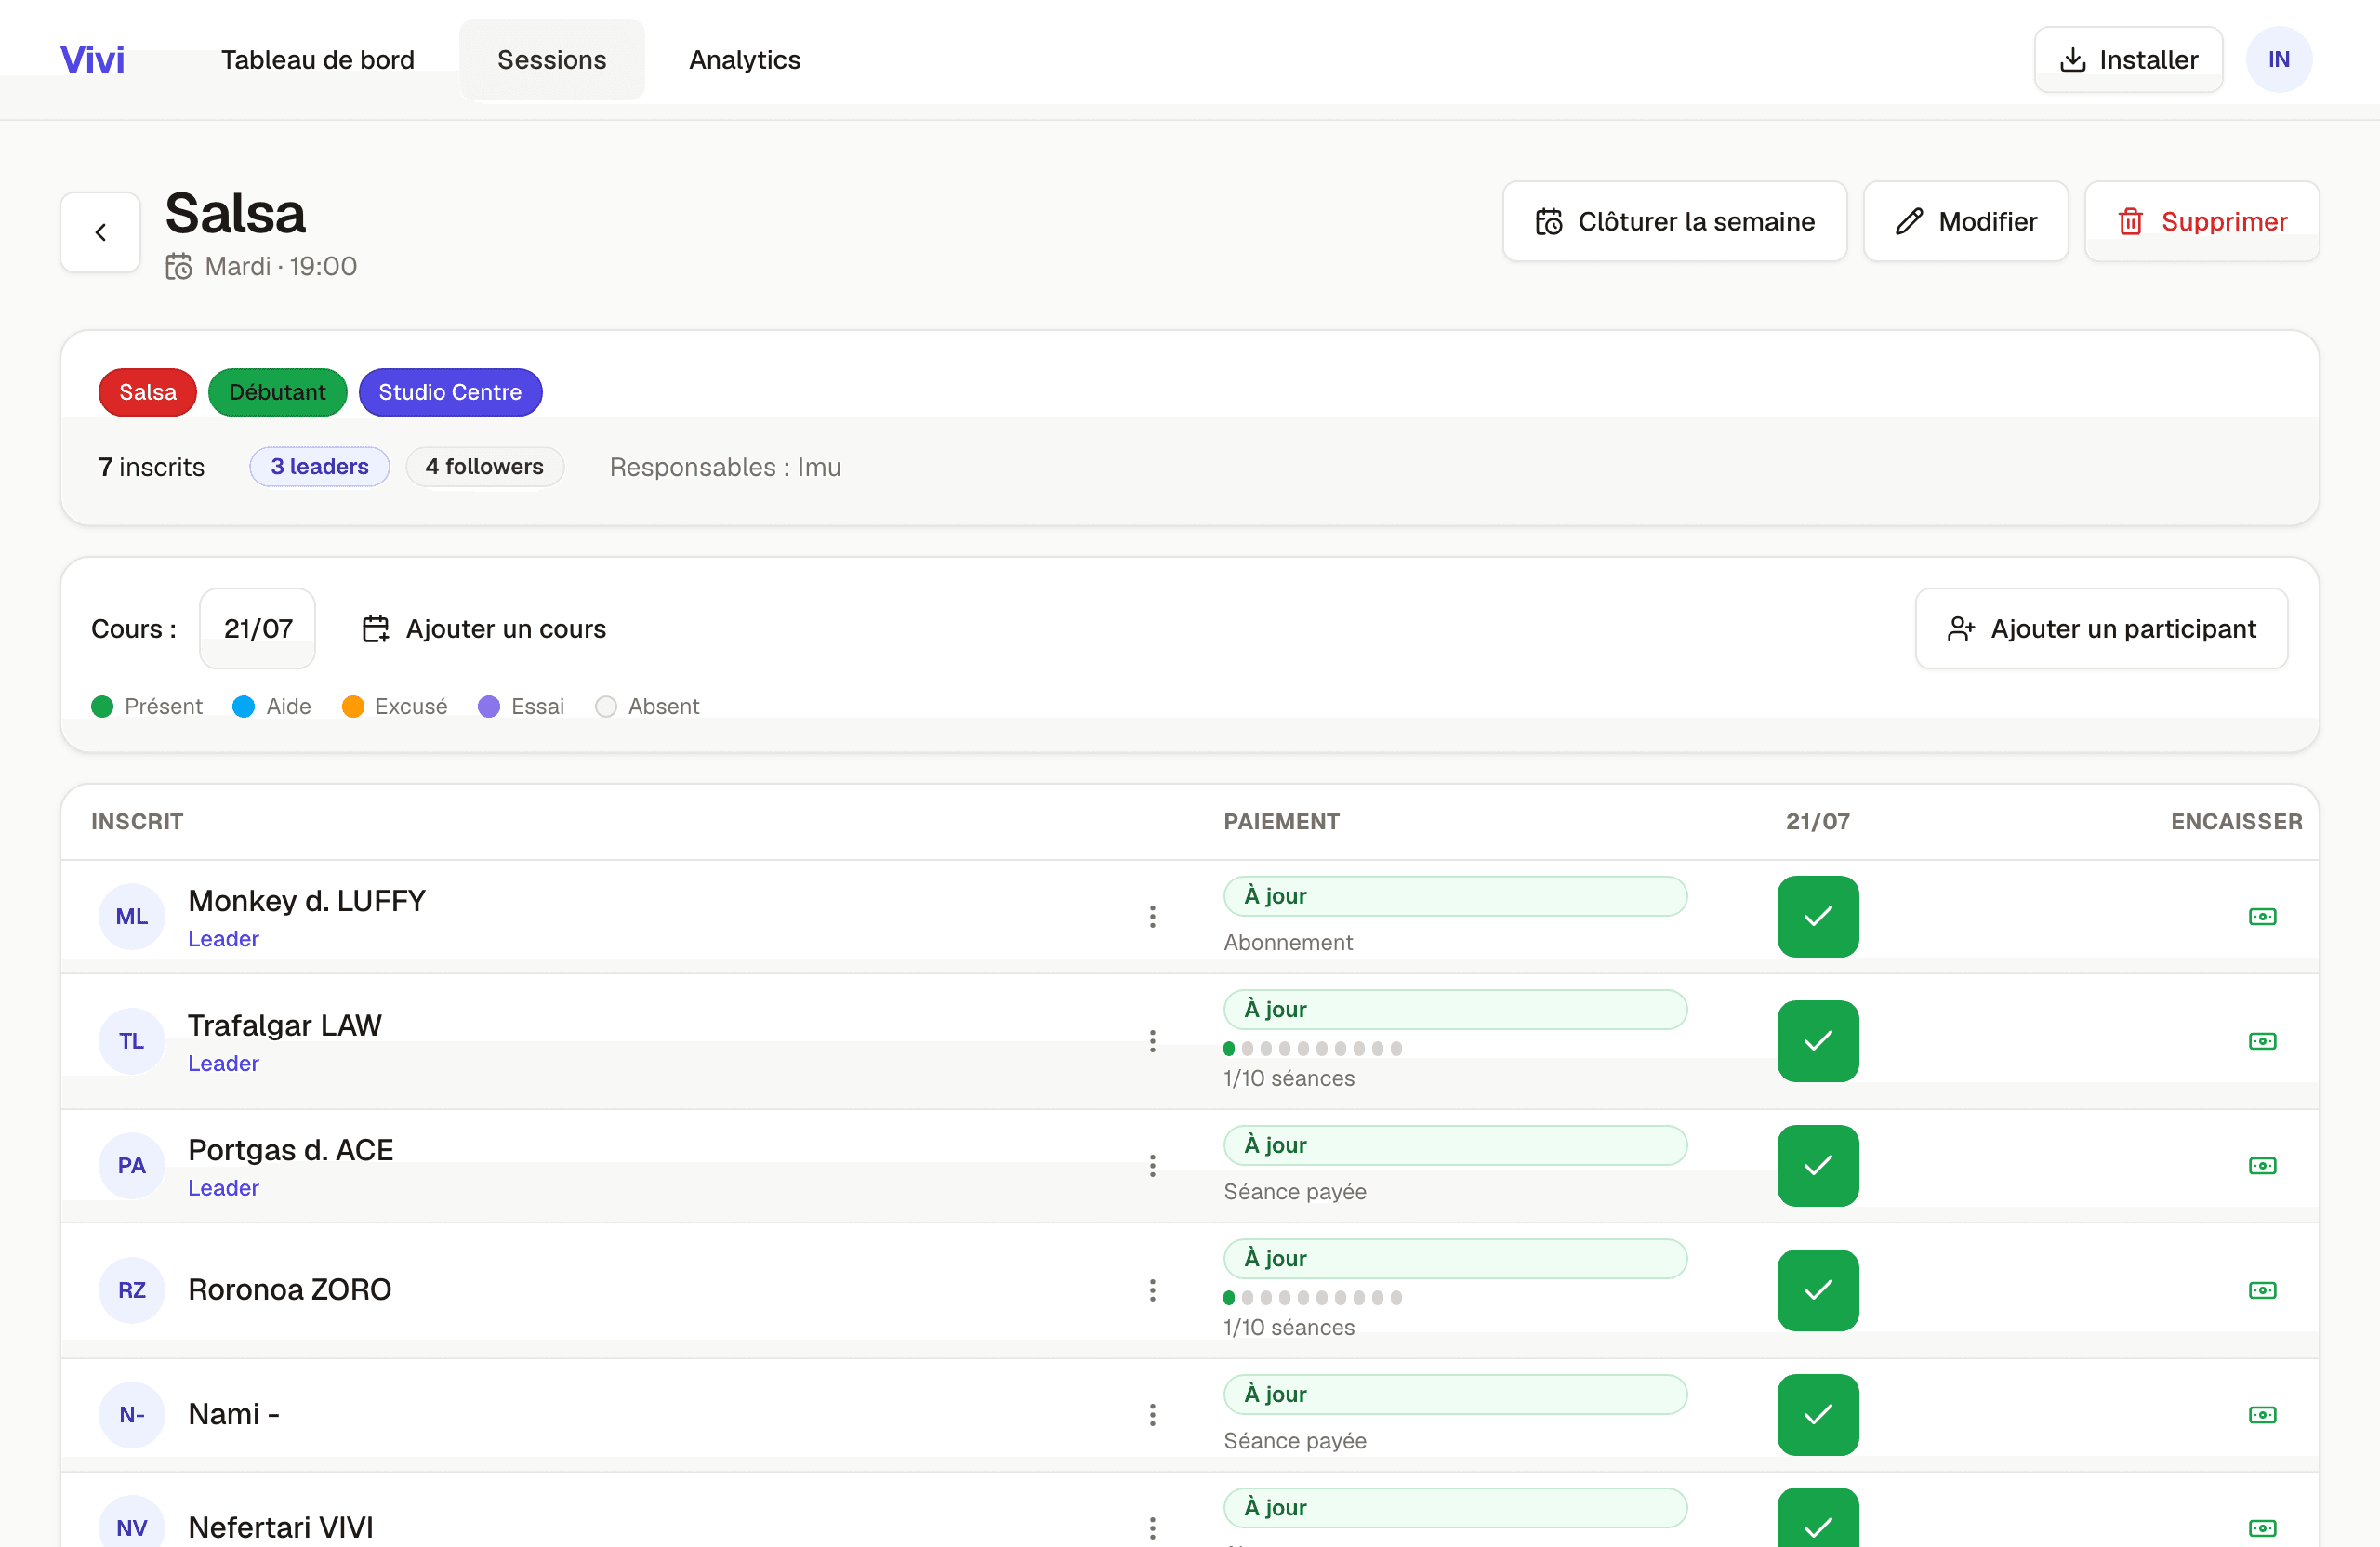
Task: Toggle attendance for Nefertari VIVI
Action: [1817, 1518]
